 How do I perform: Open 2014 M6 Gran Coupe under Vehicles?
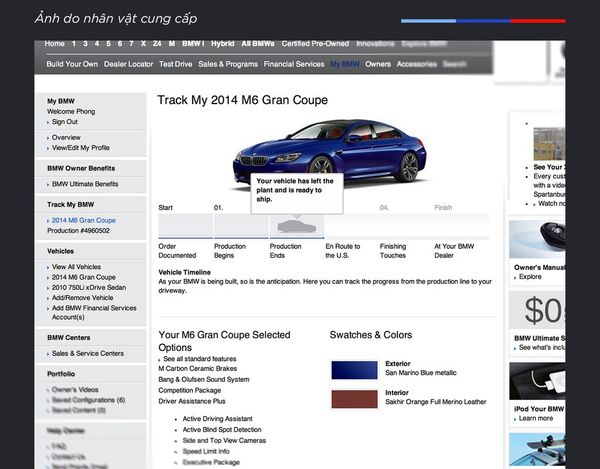coord(84,277)
